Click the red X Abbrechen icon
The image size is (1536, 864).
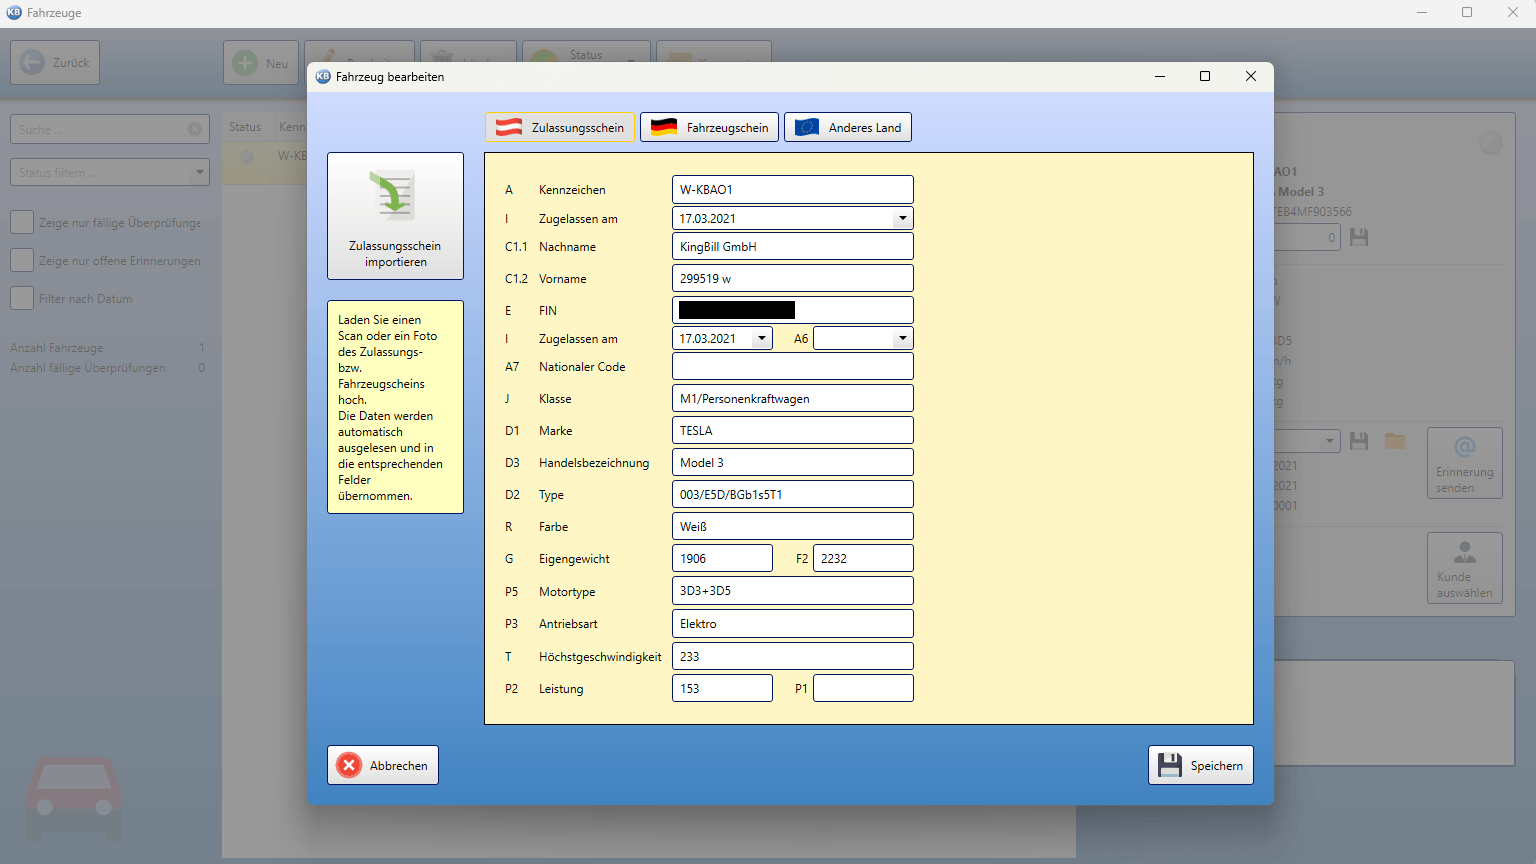349,765
